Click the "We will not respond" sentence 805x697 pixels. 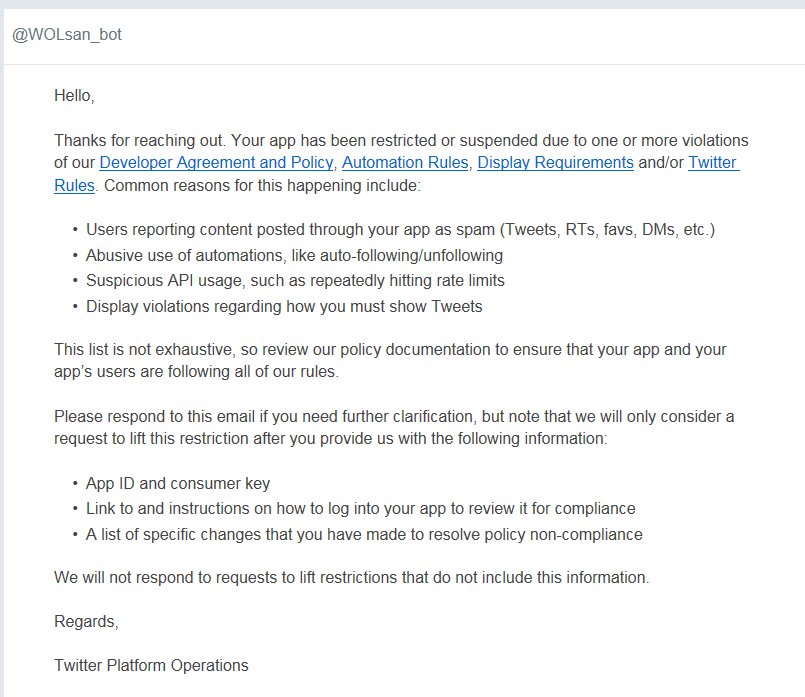click(x=351, y=577)
